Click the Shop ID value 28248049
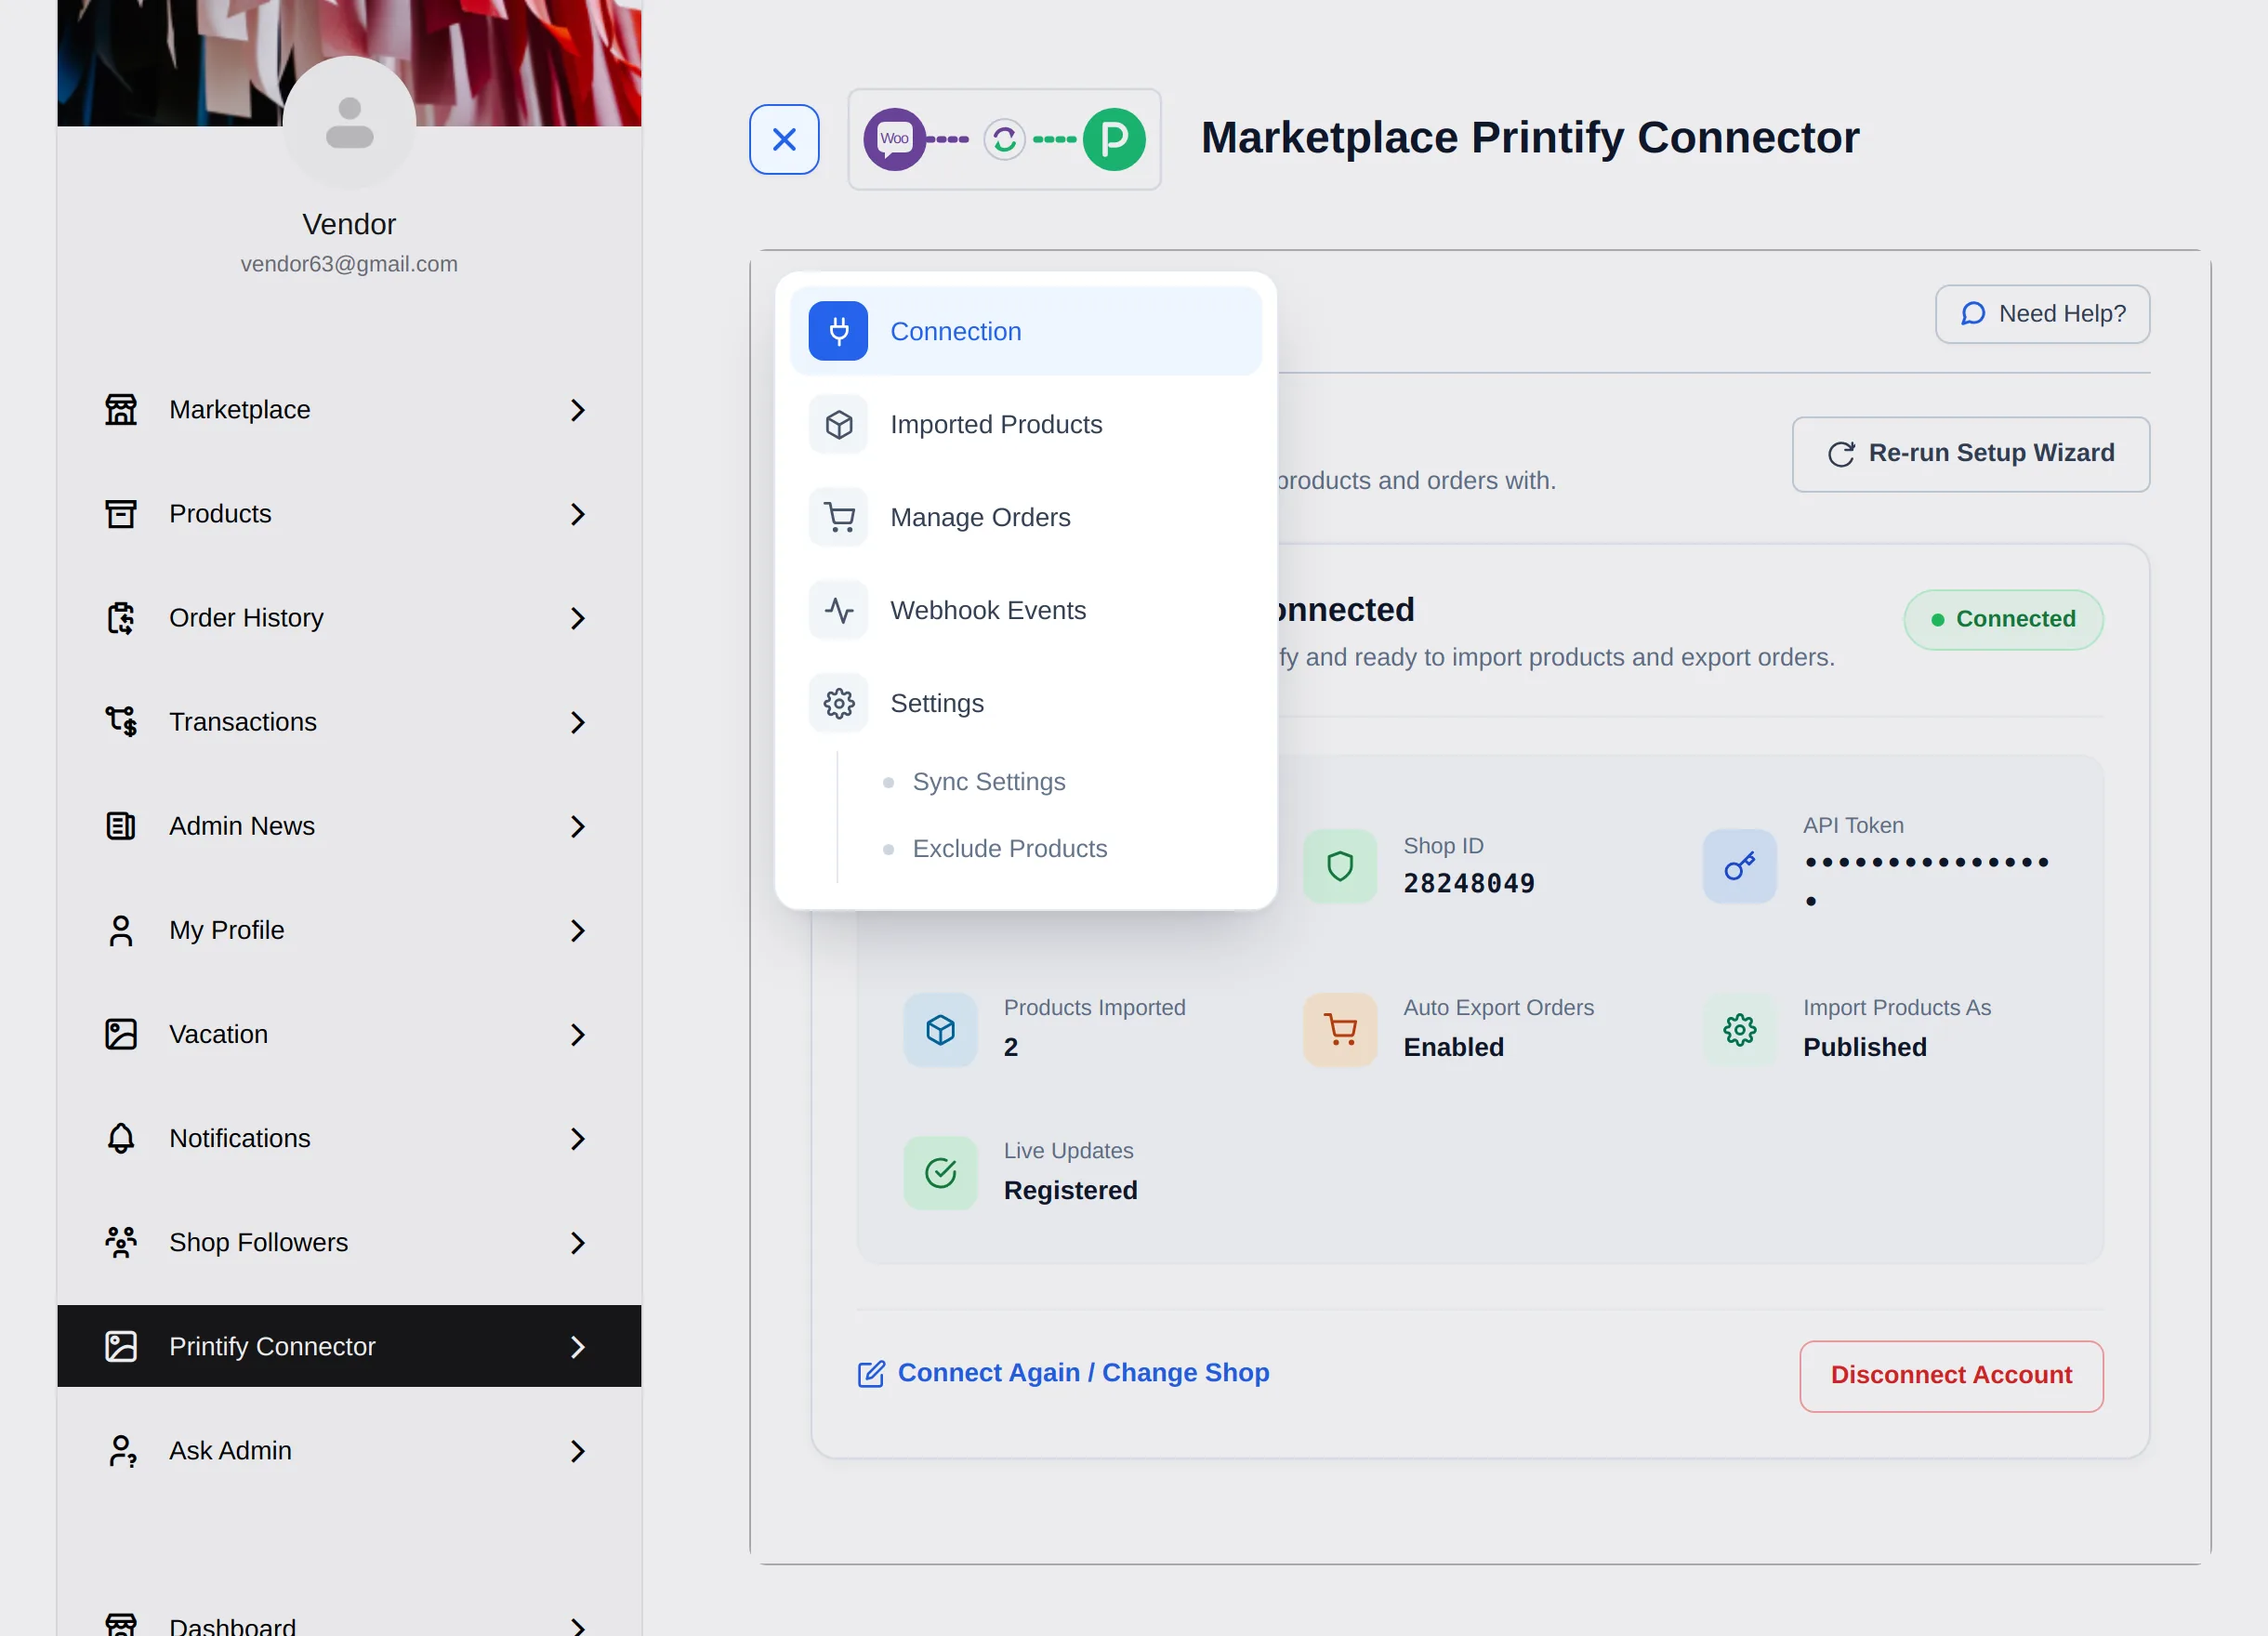 [1469, 883]
